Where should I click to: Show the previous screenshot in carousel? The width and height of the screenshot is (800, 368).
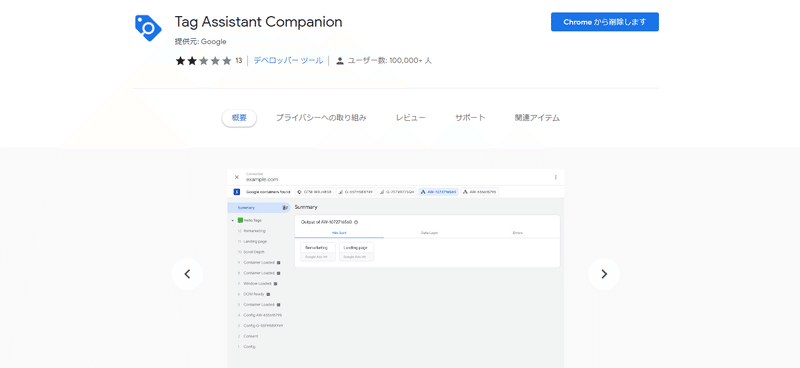pos(187,274)
